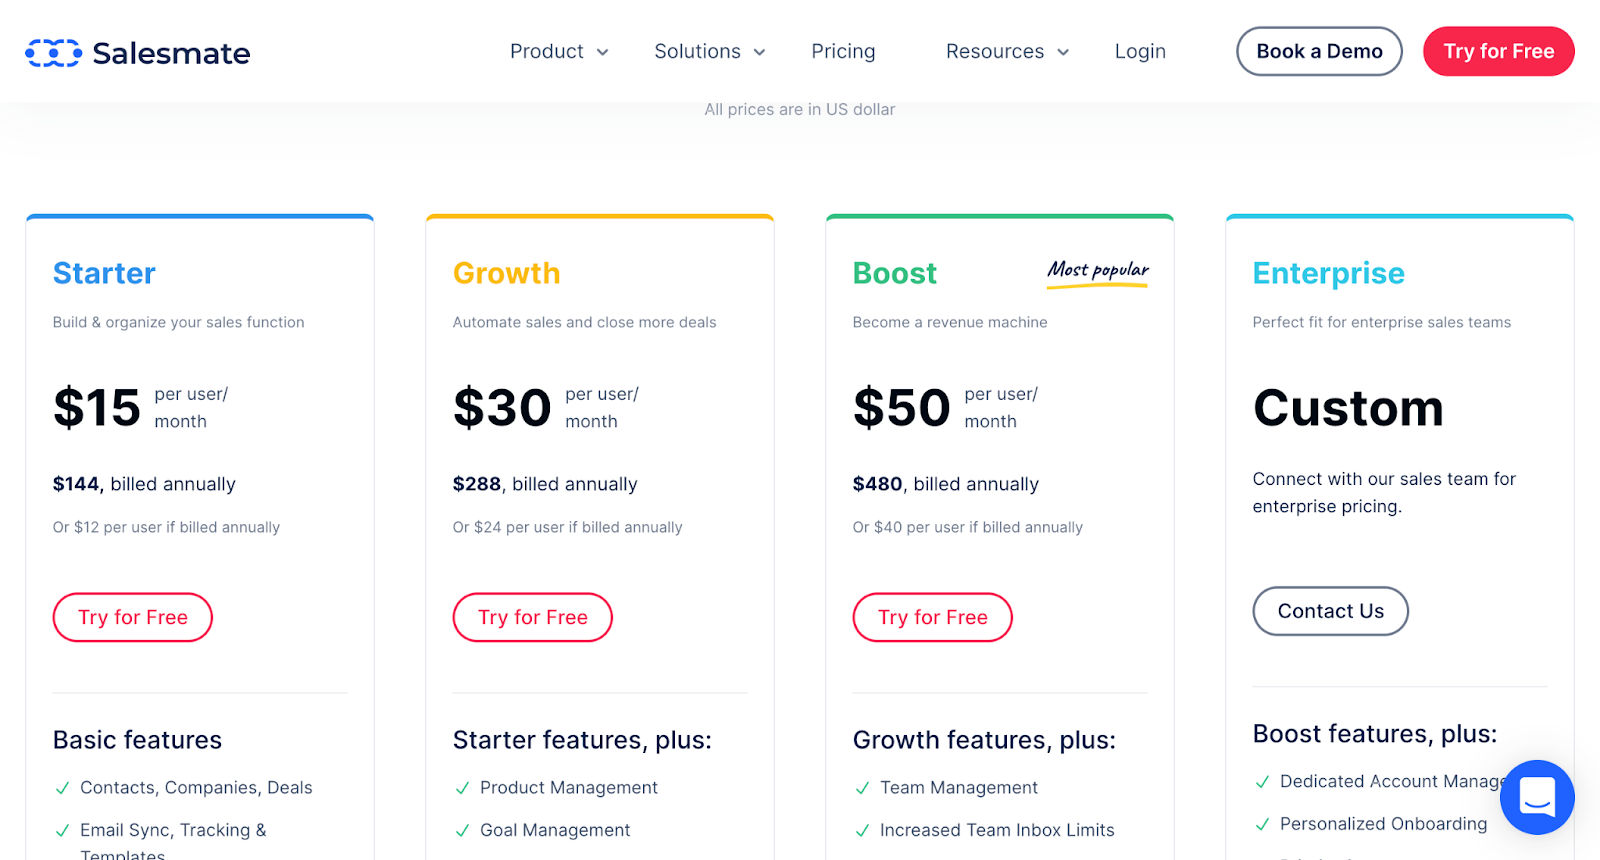Image resolution: width=1600 pixels, height=860 pixels.
Task: Start Starter plan Try for Free
Action: coord(133,617)
